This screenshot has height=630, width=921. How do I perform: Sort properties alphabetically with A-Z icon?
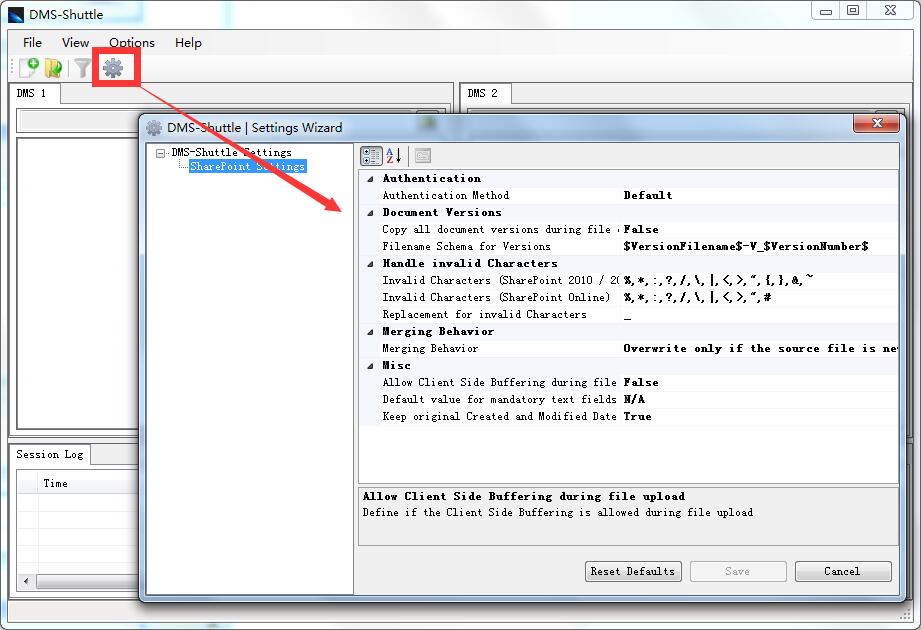(393, 156)
